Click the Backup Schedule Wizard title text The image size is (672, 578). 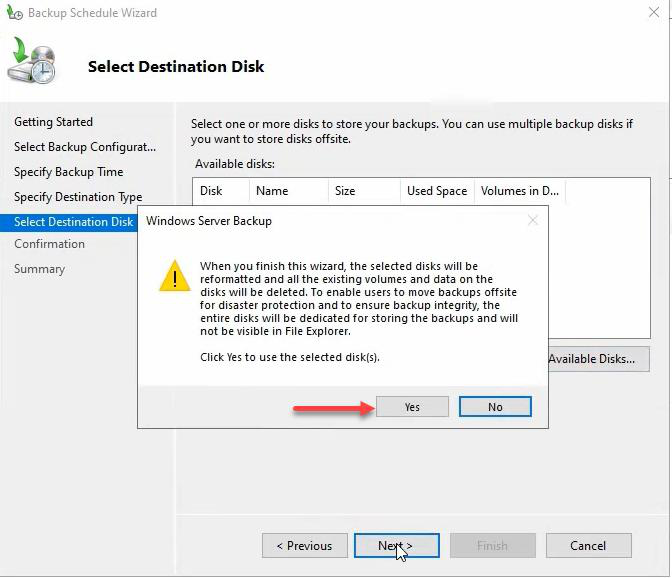(93, 13)
